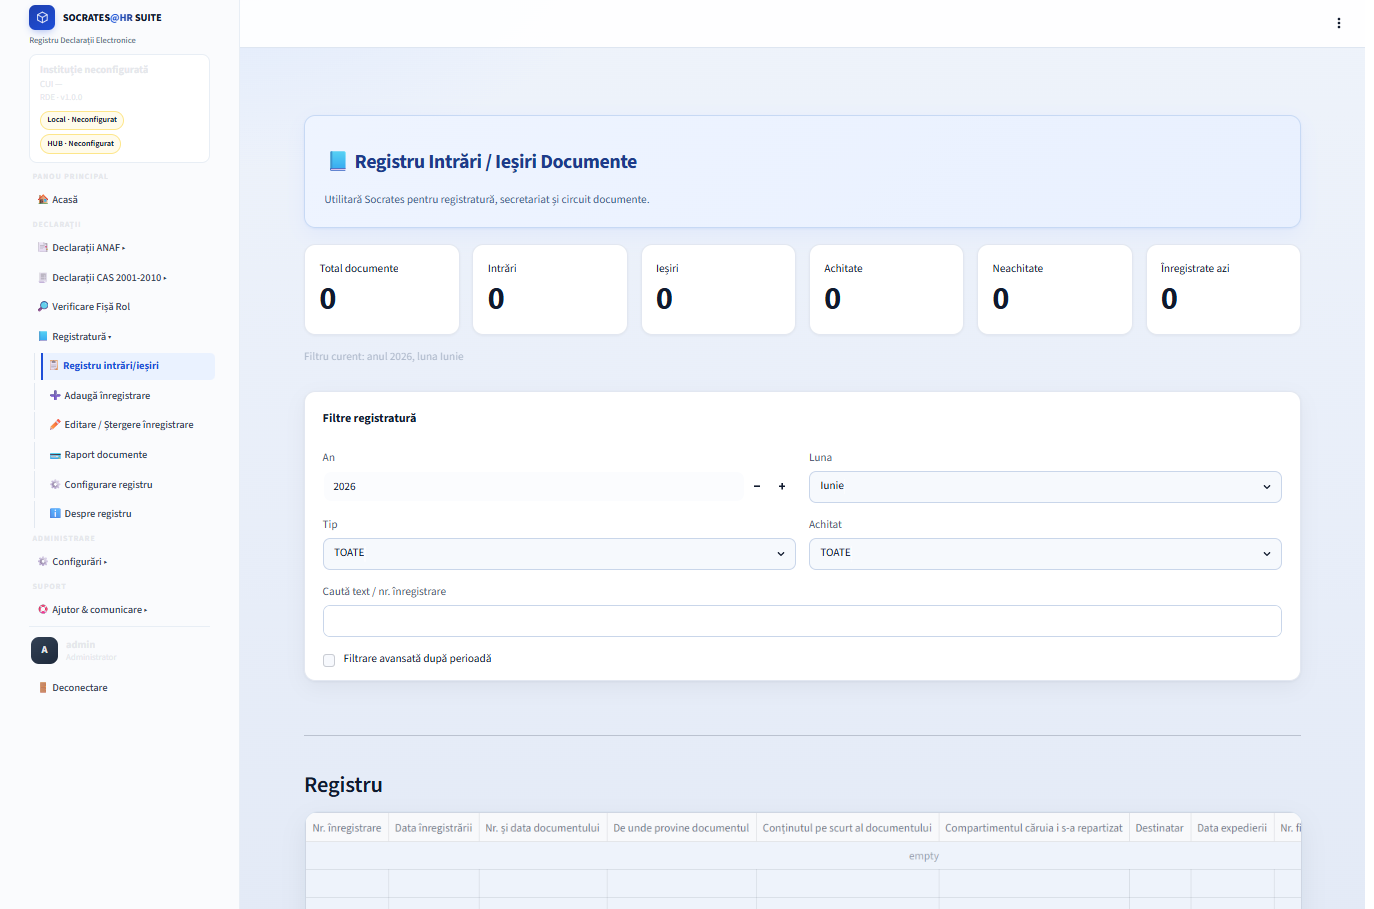Click the 'Registru' section heading
Screen dimensions: 1374x909
click(343, 786)
